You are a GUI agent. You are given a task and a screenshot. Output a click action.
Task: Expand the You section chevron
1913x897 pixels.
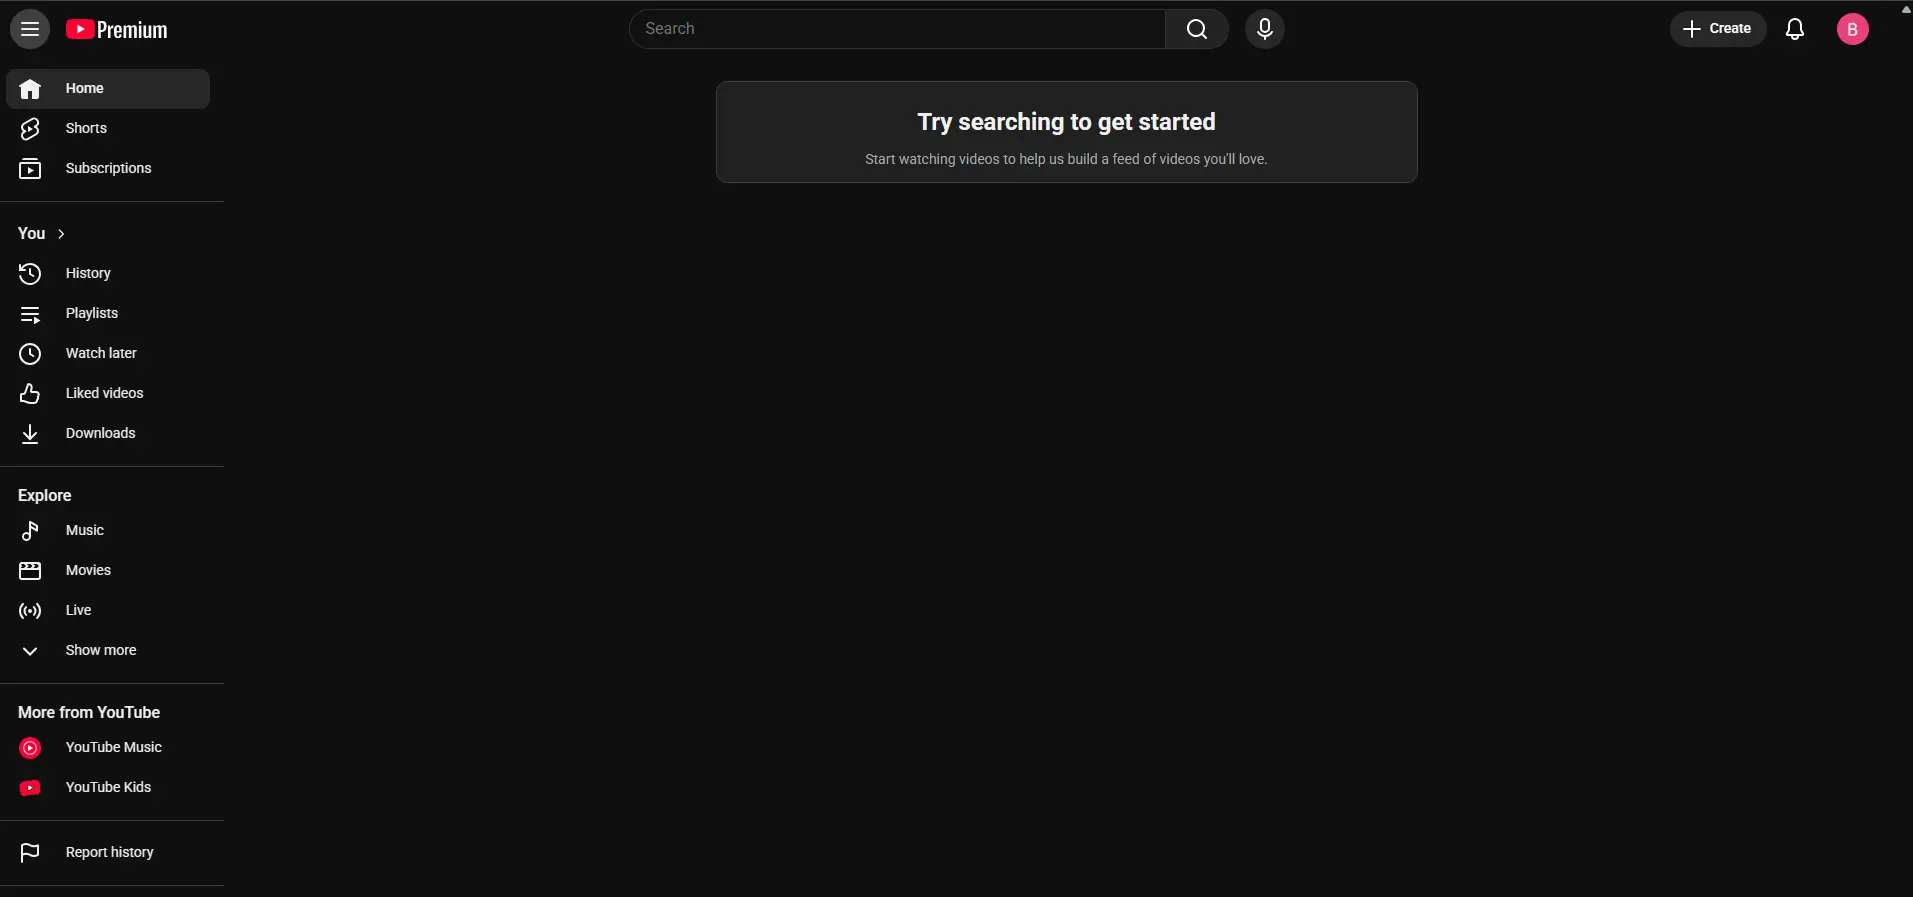[x=61, y=234]
